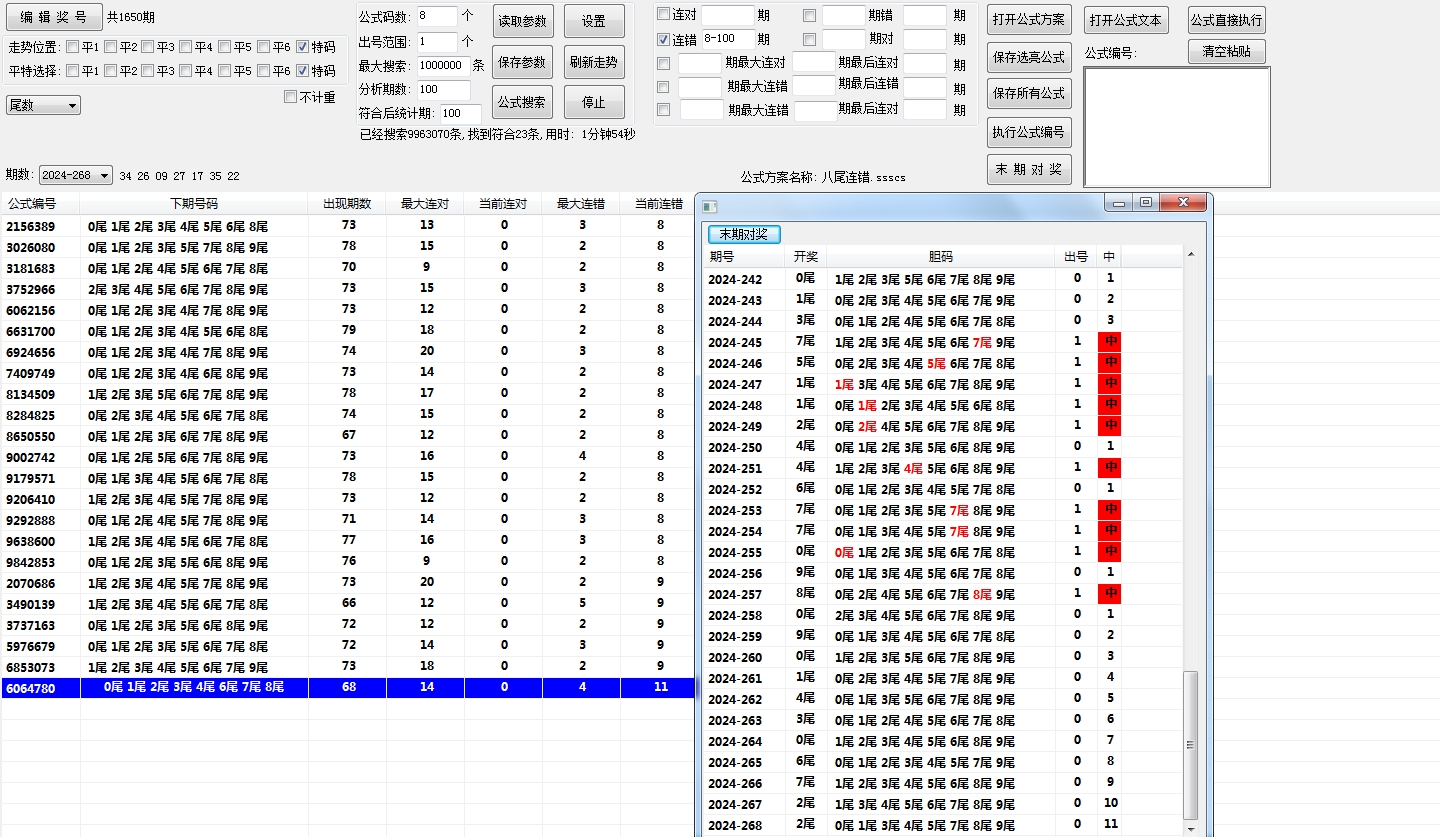Viewport: 1440px width, 837px height.
Task: Check the 平1 box in 走势位置 row
Action: [x=73, y=46]
